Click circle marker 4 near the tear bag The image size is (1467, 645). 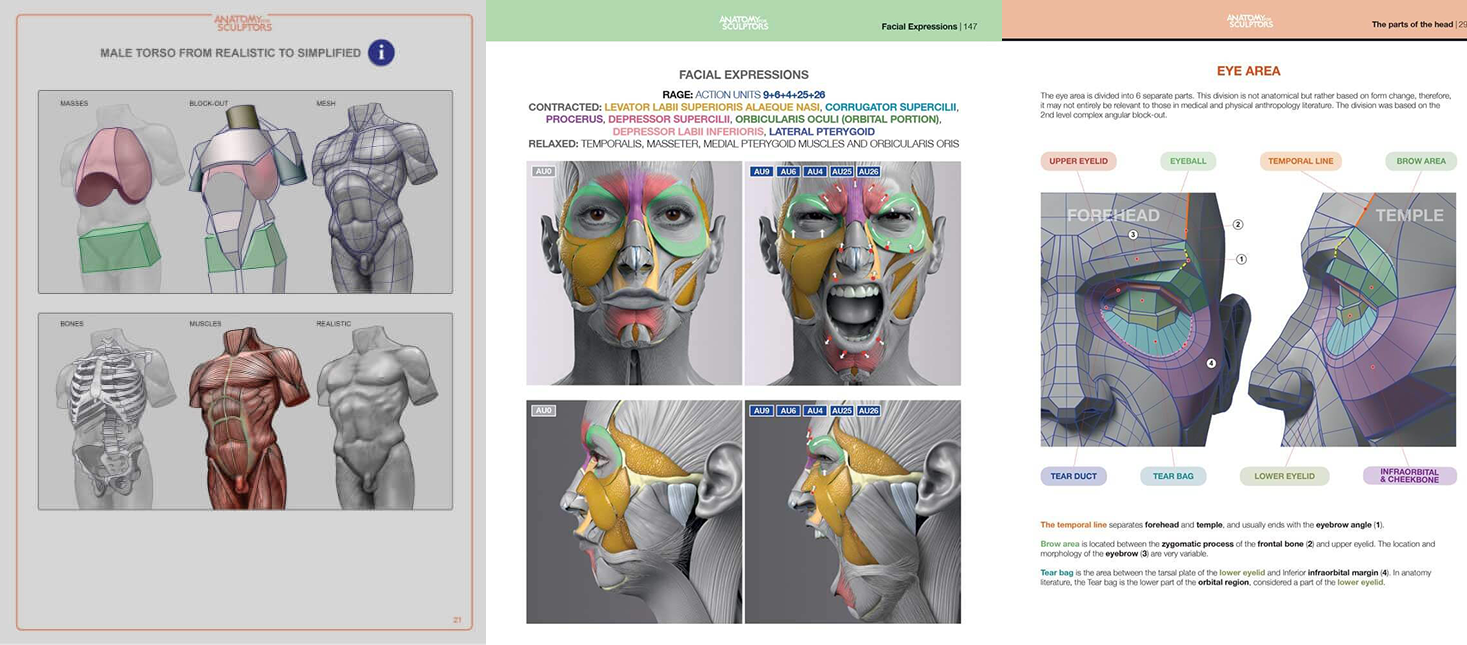[x=1211, y=362]
